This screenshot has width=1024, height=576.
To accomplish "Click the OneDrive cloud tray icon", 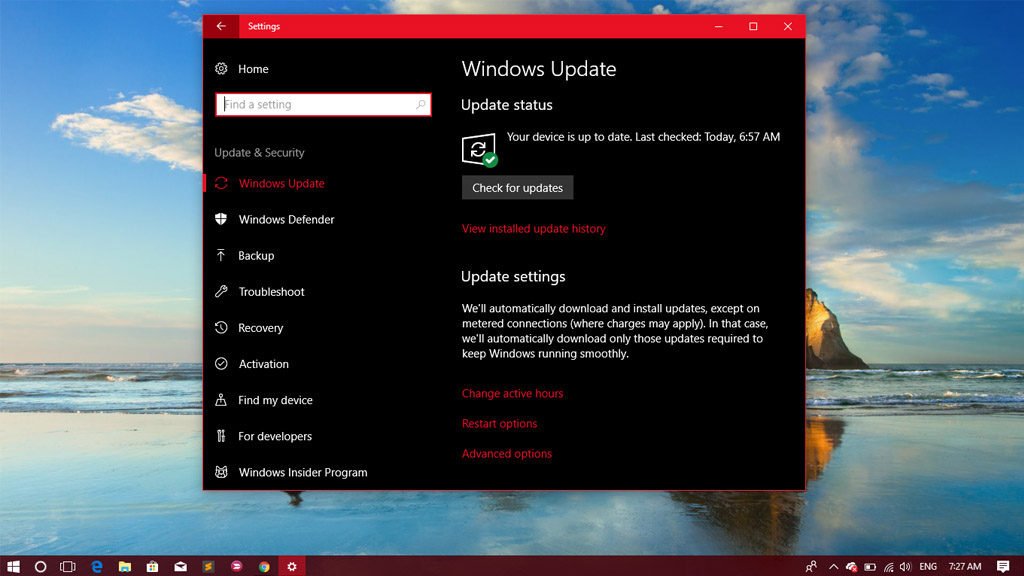I will 851,567.
